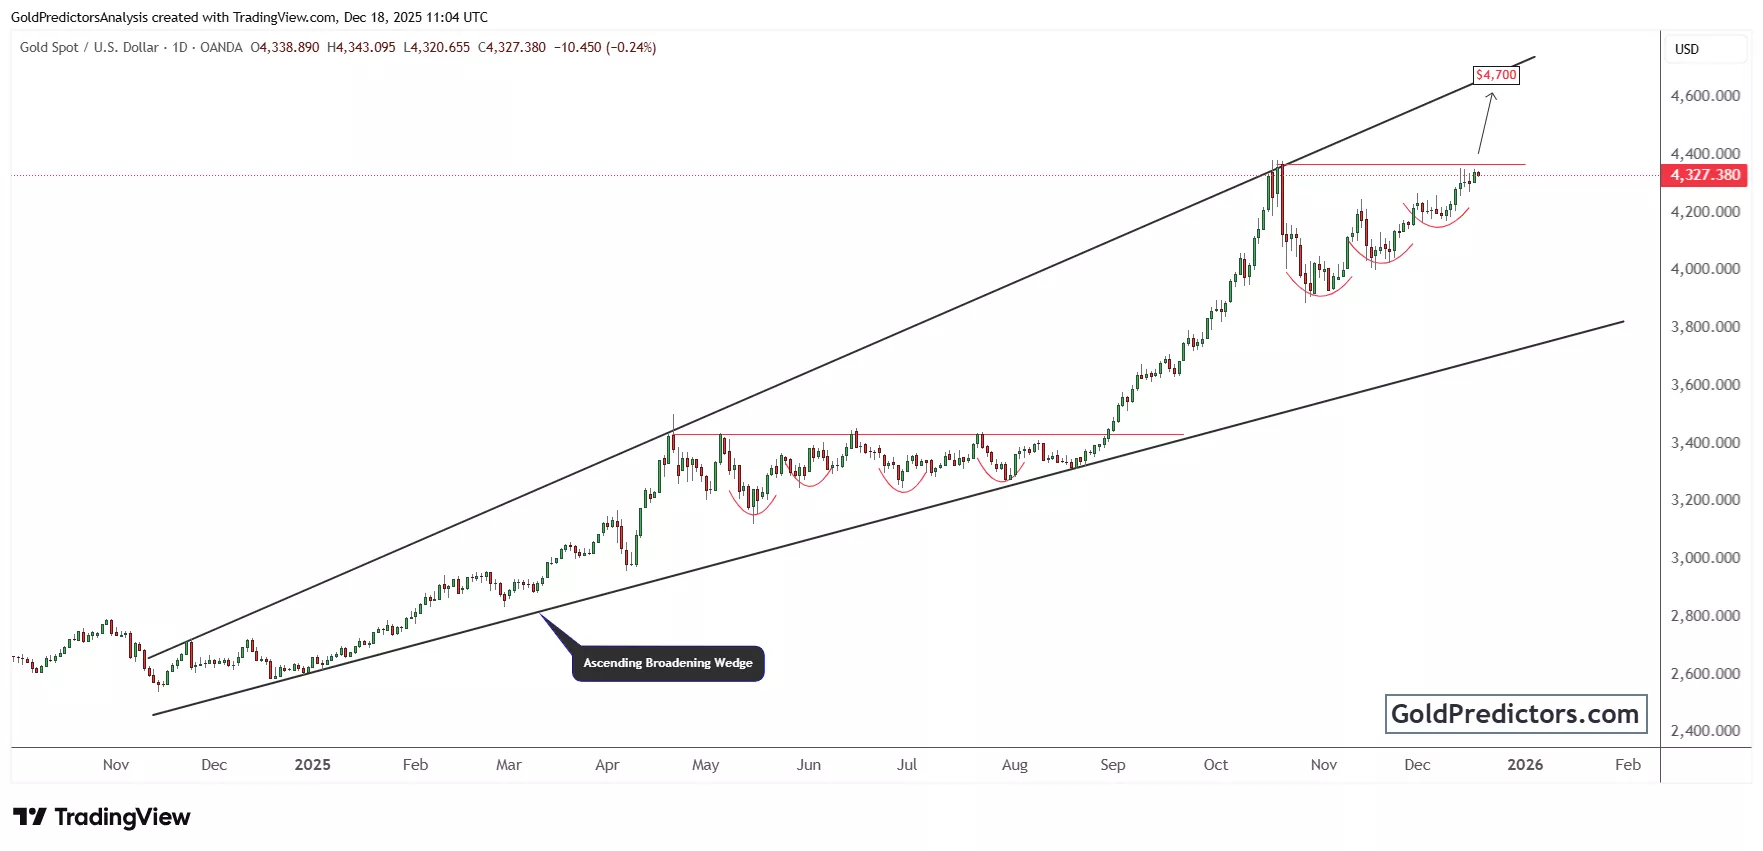The width and height of the screenshot is (1763, 851).
Task: Click the 4,600.000 price axis level
Action: [x=1705, y=96]
